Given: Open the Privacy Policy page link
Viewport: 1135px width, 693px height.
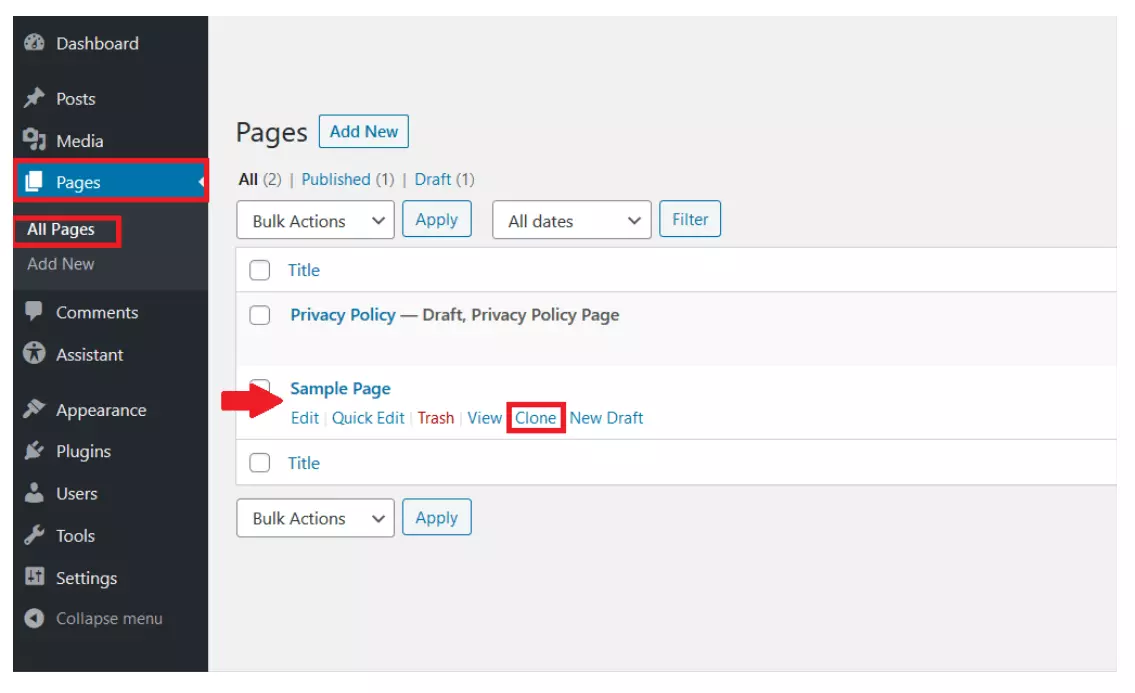Looking at the screenshot, I should (343, 315).
